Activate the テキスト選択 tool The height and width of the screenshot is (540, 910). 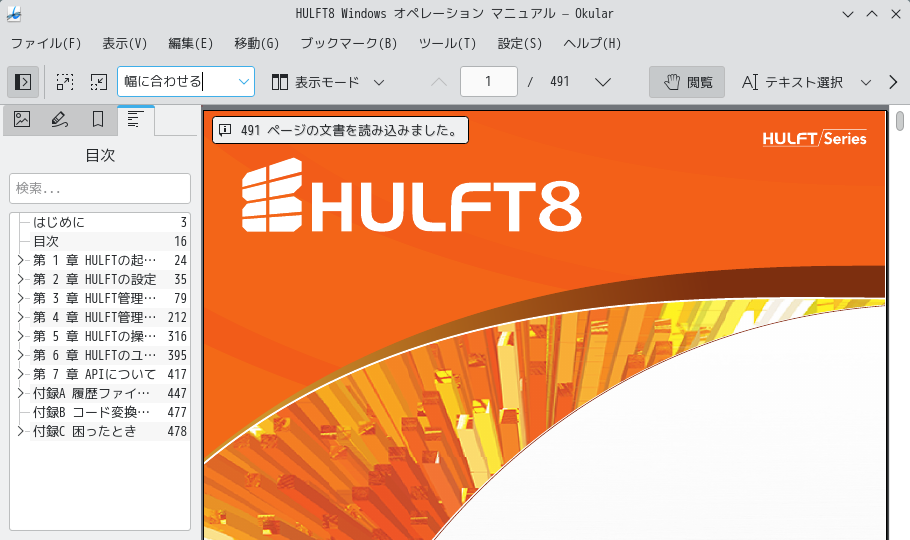click(x=792, y=82)
